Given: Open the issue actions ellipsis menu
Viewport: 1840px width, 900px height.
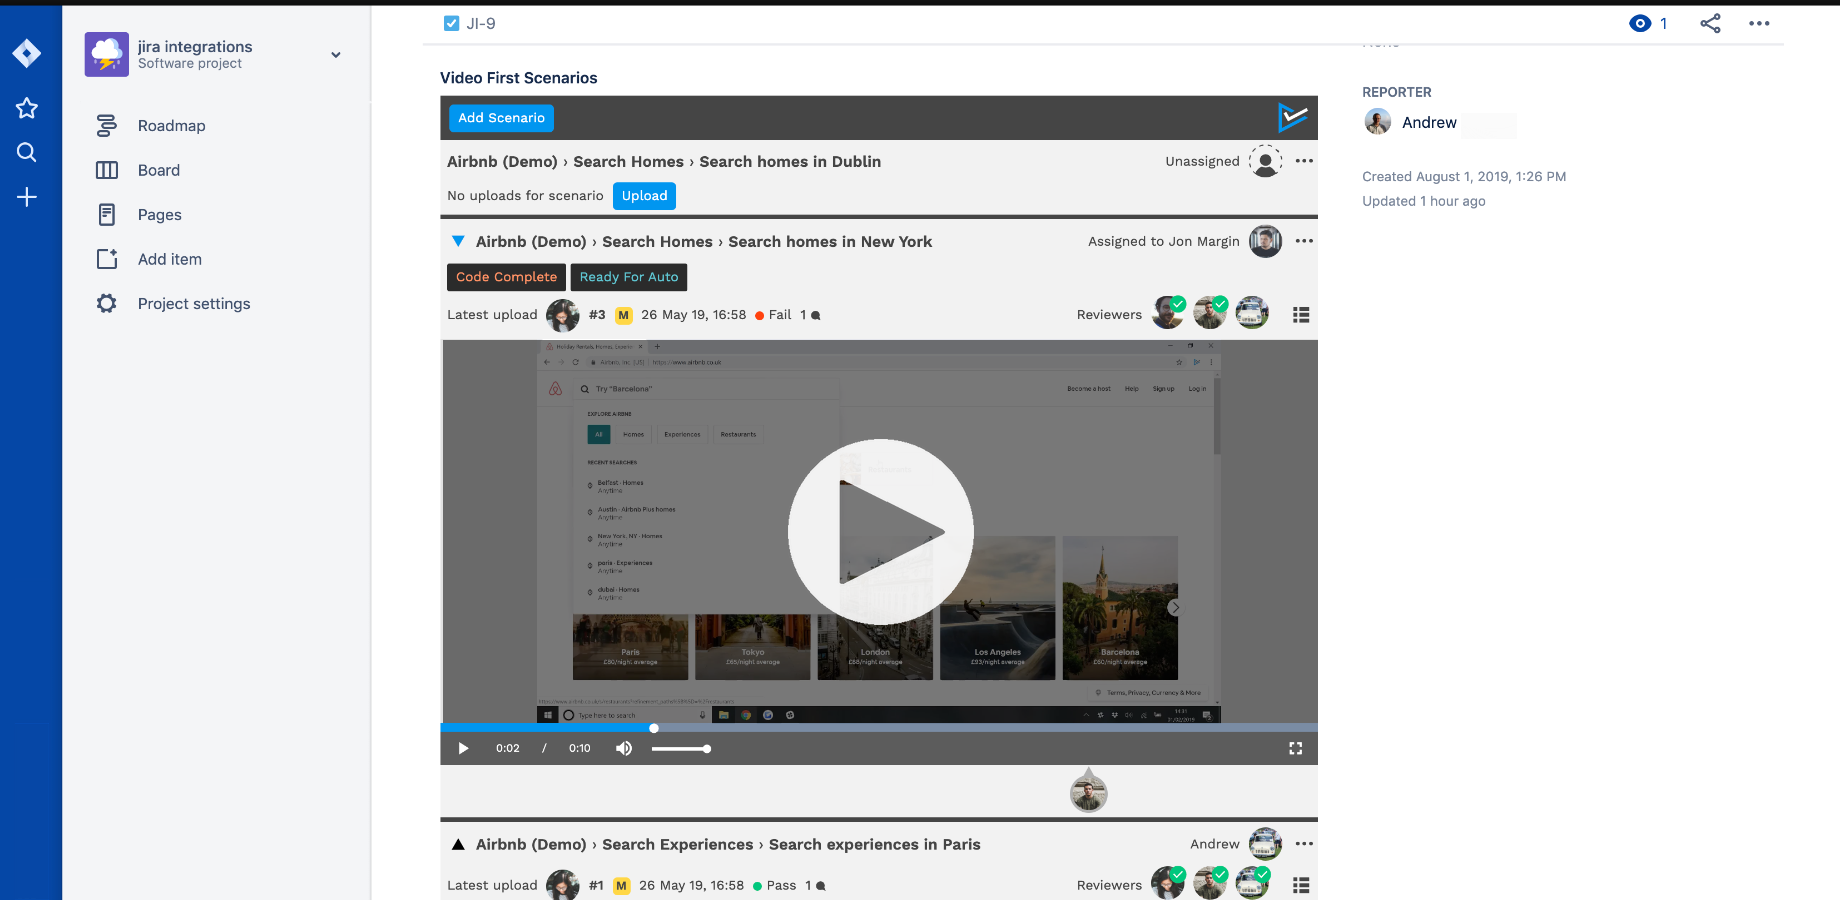Looking at the screenshot, I should [x=1759, y=23].
